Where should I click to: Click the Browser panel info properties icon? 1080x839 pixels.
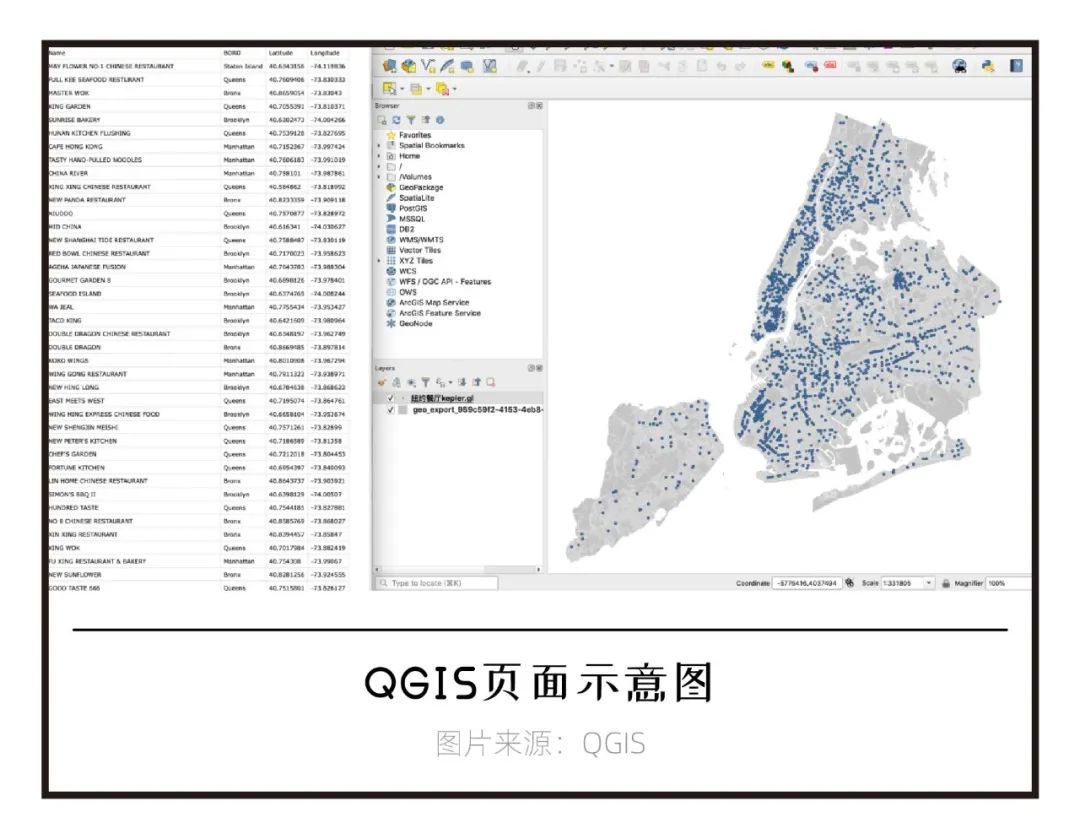(x=440, y=120)
